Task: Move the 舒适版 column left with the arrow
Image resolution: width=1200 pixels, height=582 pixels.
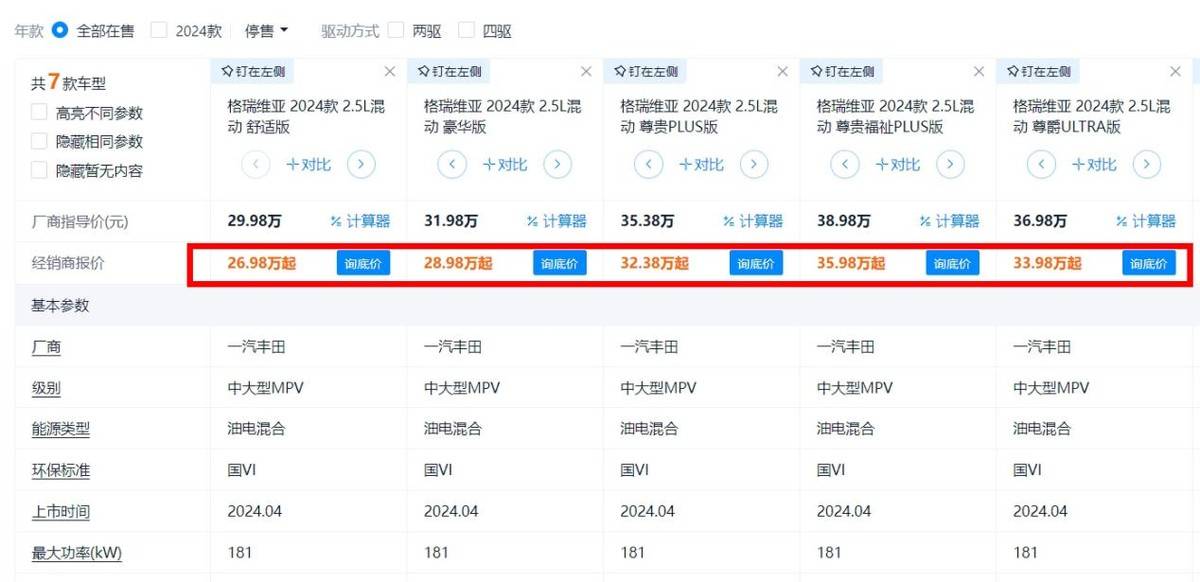Action: [256, 164]
